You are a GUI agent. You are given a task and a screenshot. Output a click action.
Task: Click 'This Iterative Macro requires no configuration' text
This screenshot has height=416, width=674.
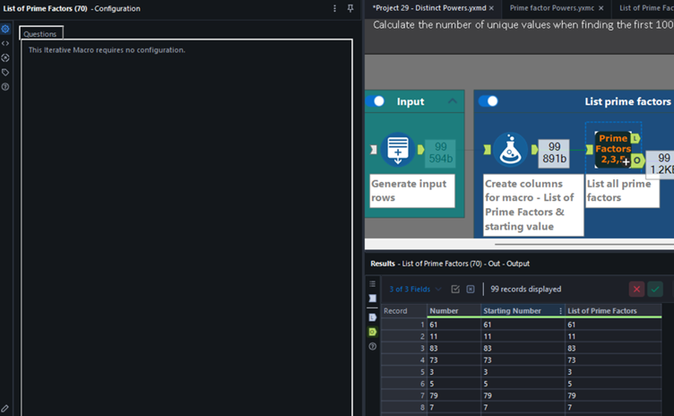pos(107,50)
